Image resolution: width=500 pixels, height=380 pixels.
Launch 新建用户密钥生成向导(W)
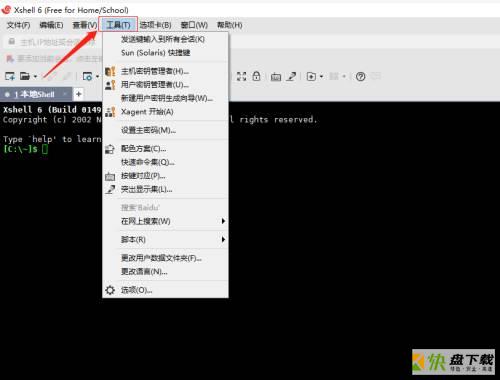166,98
